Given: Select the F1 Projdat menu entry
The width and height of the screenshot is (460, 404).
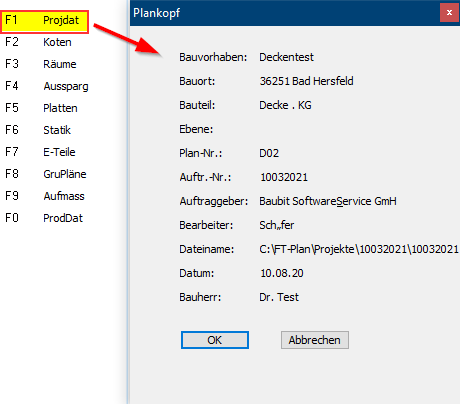Looking at the screenshot, I should pyautogui.click(x=44, y=22).
